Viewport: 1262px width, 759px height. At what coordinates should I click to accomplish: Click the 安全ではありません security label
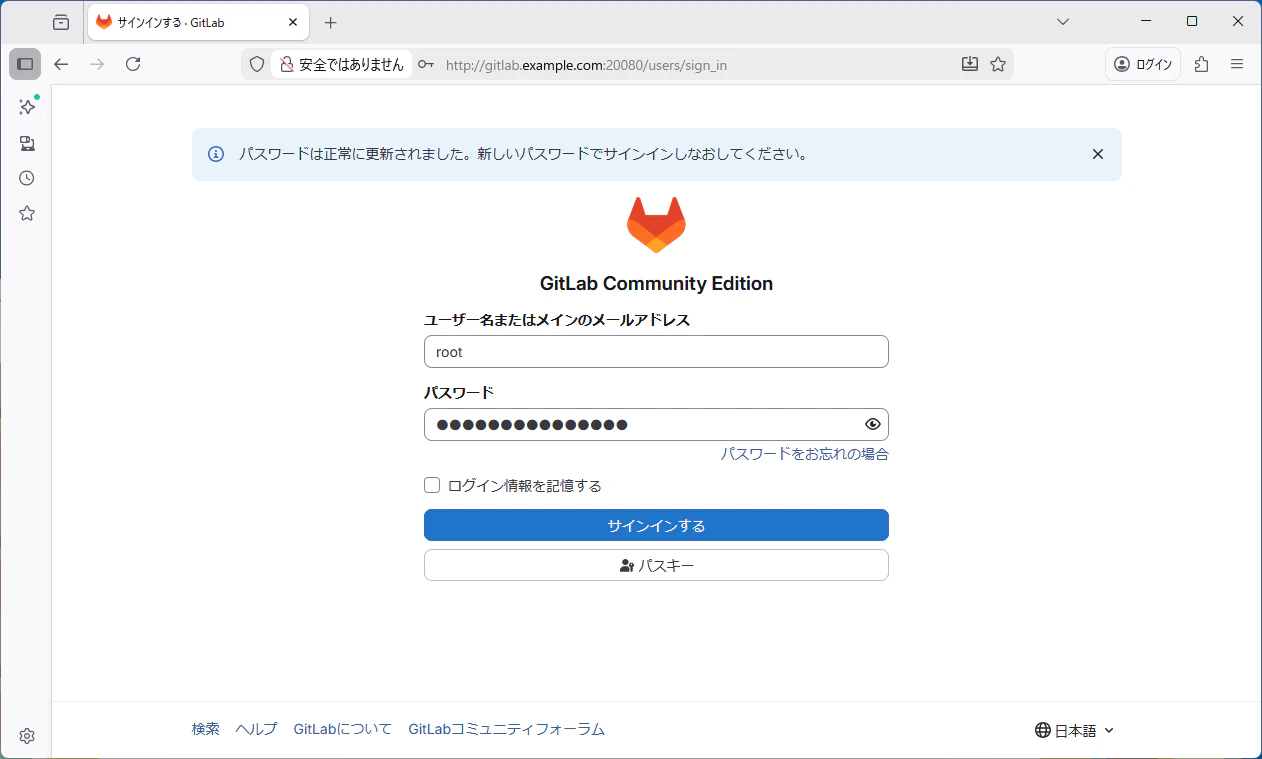point(351,64)
